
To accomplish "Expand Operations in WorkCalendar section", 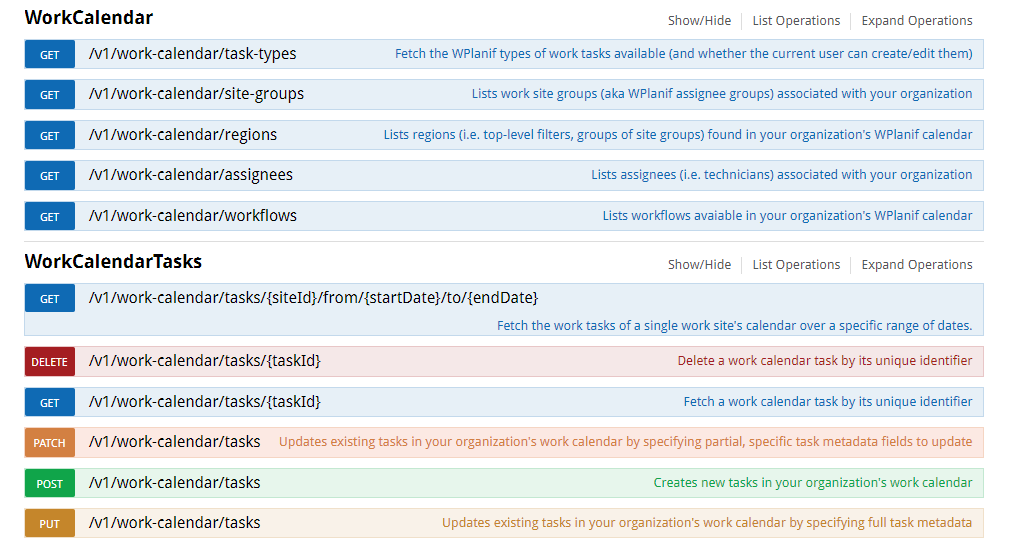I will tap(916, 21).
